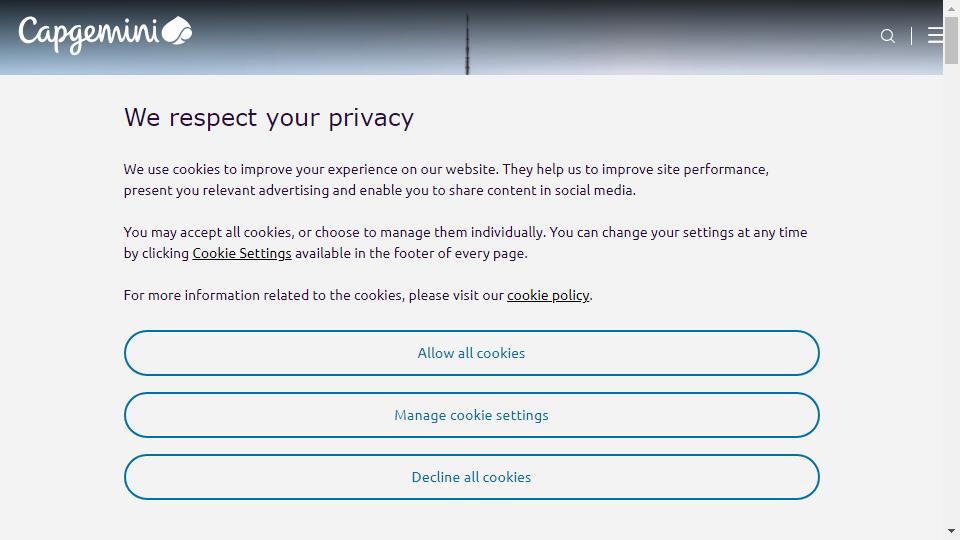The image size is (960, 540).
Task: Click the spade emblem beside Capgemini
Action: point(177,31)
